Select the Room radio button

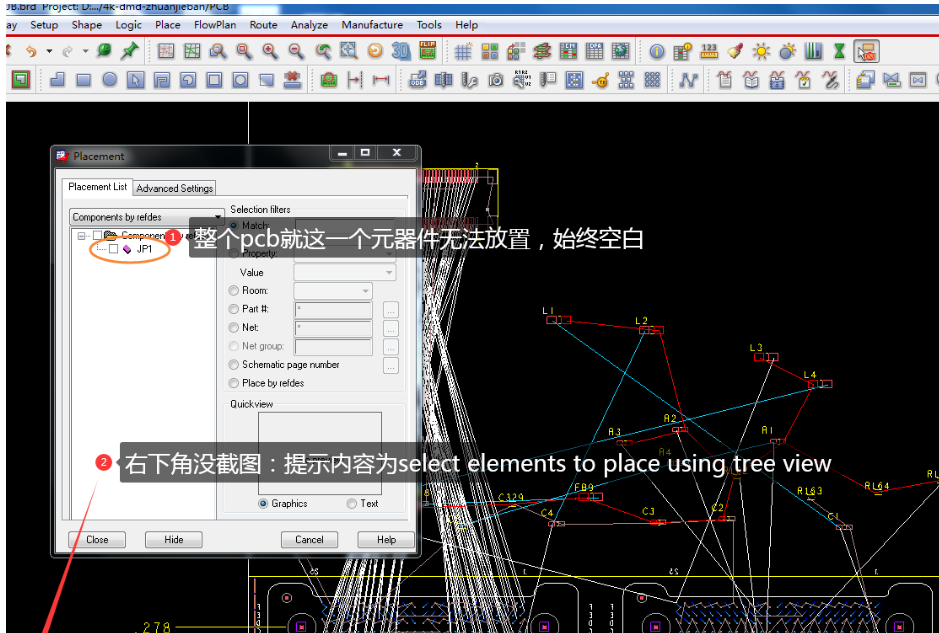[x=234, y=291]
